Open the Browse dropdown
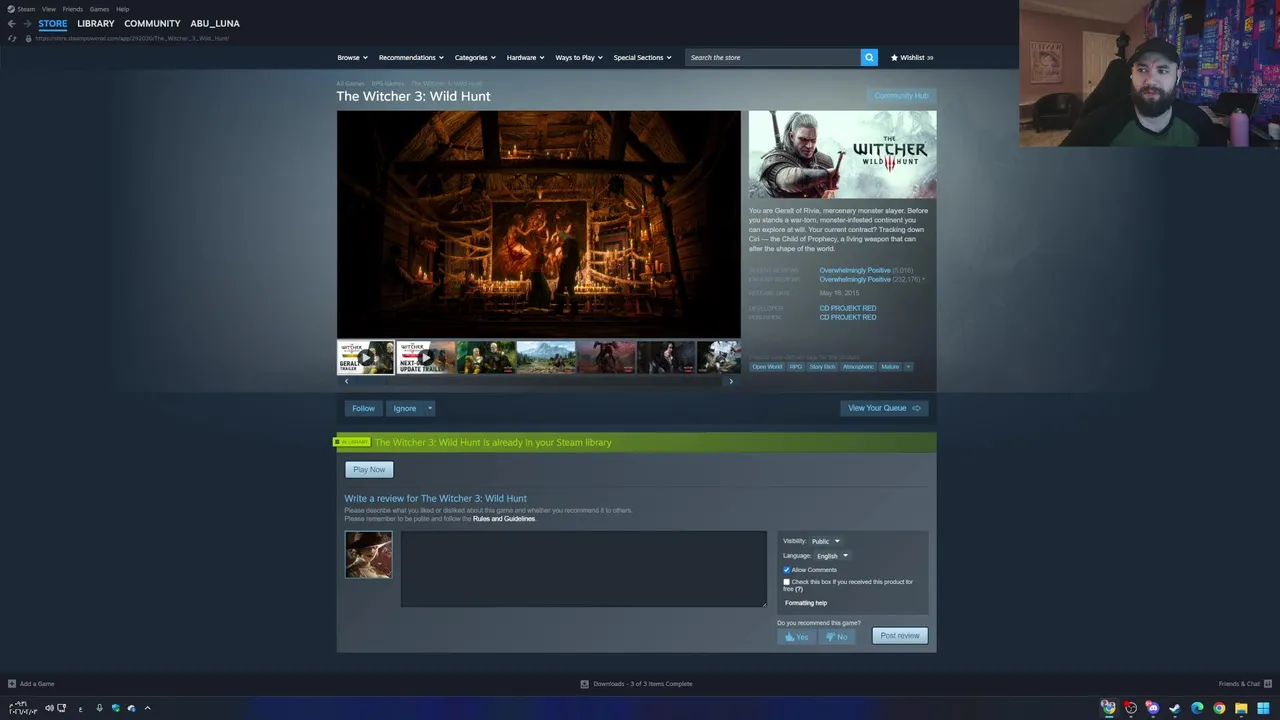The height and width of the screenshot is (720, 1280). (352, 57)
